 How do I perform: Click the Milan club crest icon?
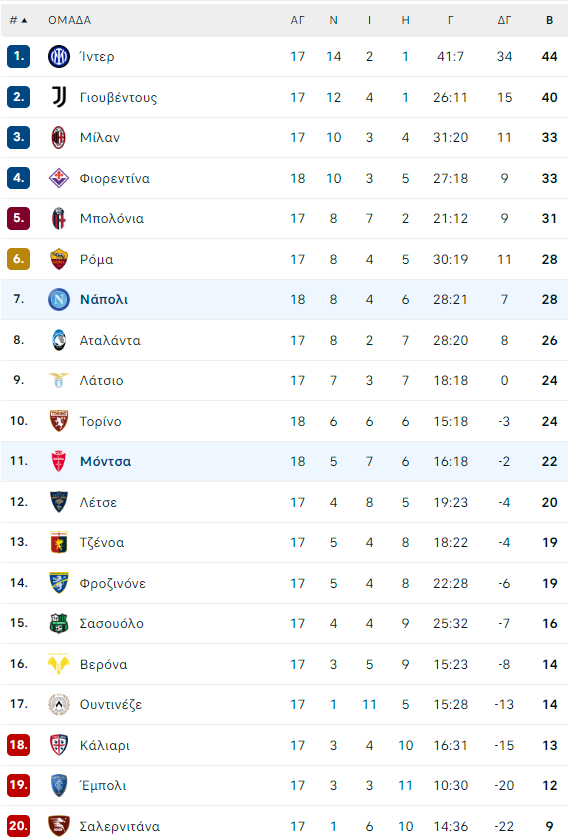(58, 138)
